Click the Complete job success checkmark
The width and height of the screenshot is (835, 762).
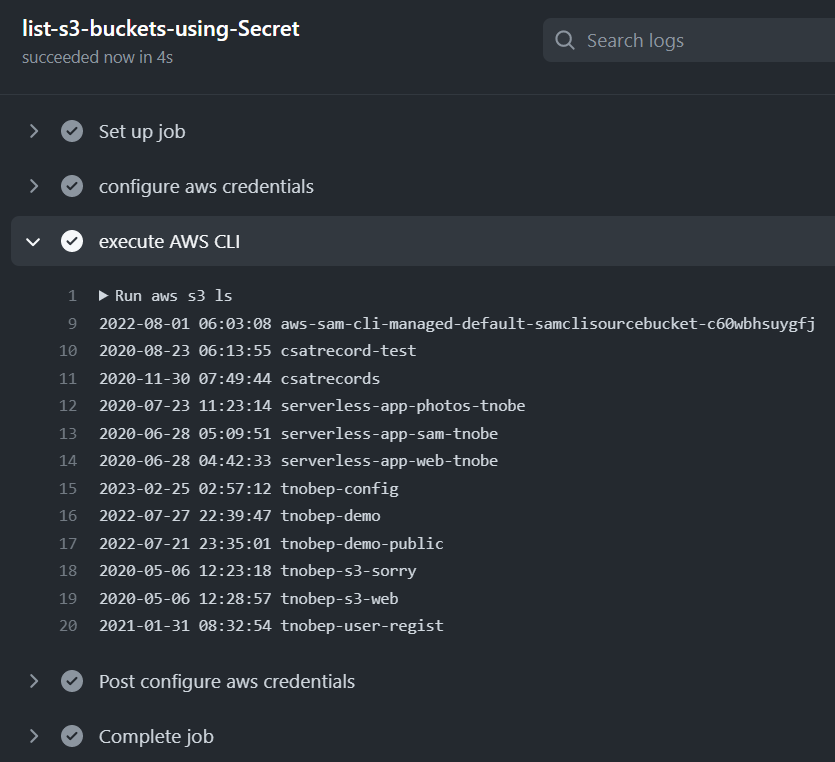point(72,736)
